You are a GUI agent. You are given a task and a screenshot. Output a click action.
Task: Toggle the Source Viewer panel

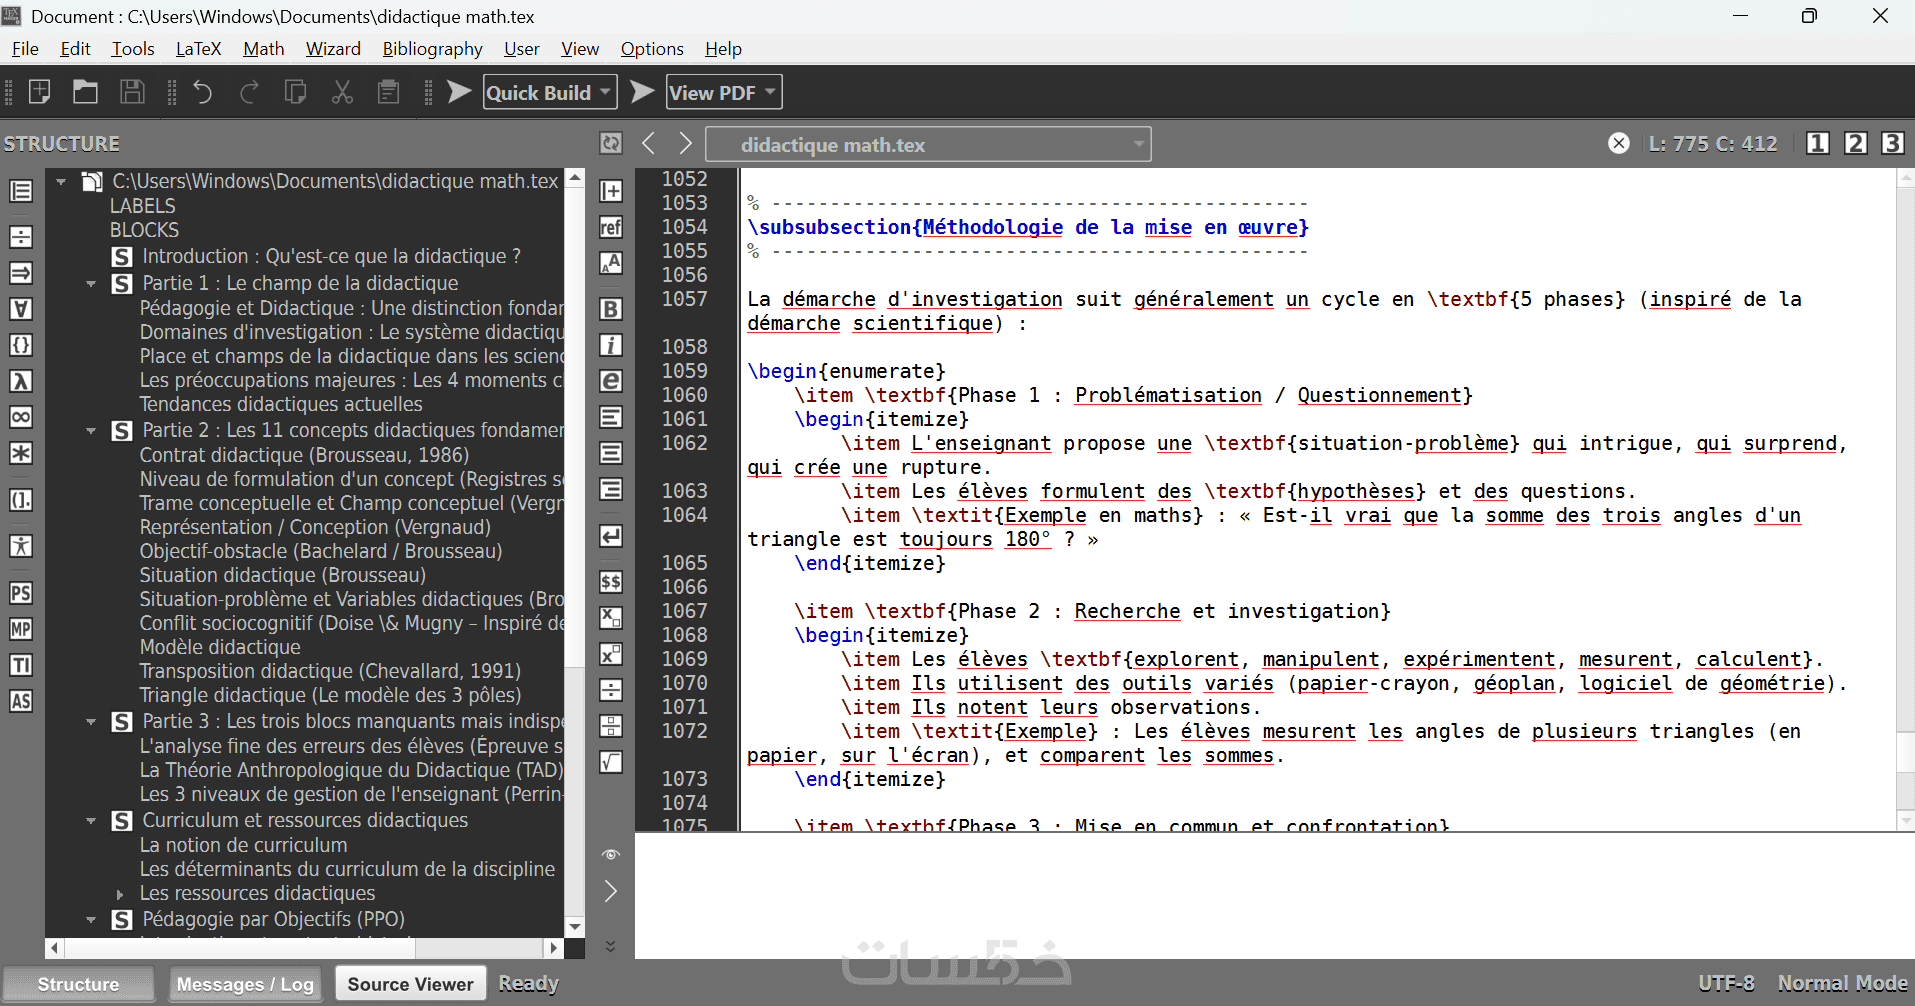pos(410,984)
